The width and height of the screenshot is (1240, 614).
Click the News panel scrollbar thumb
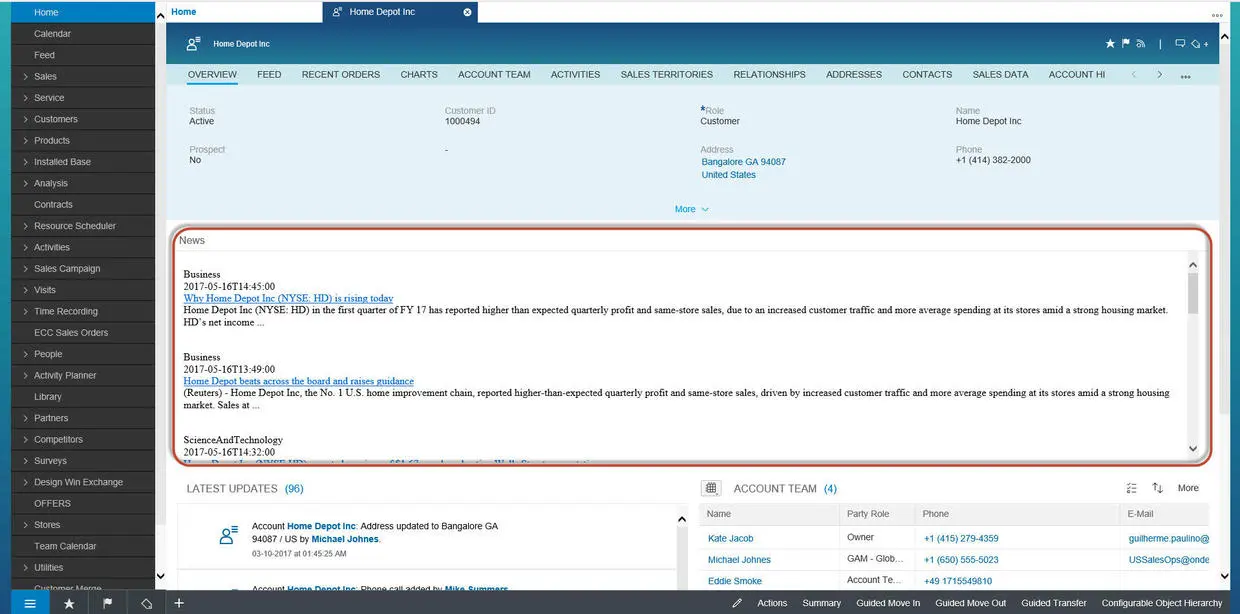click(x=1193, y=293)
